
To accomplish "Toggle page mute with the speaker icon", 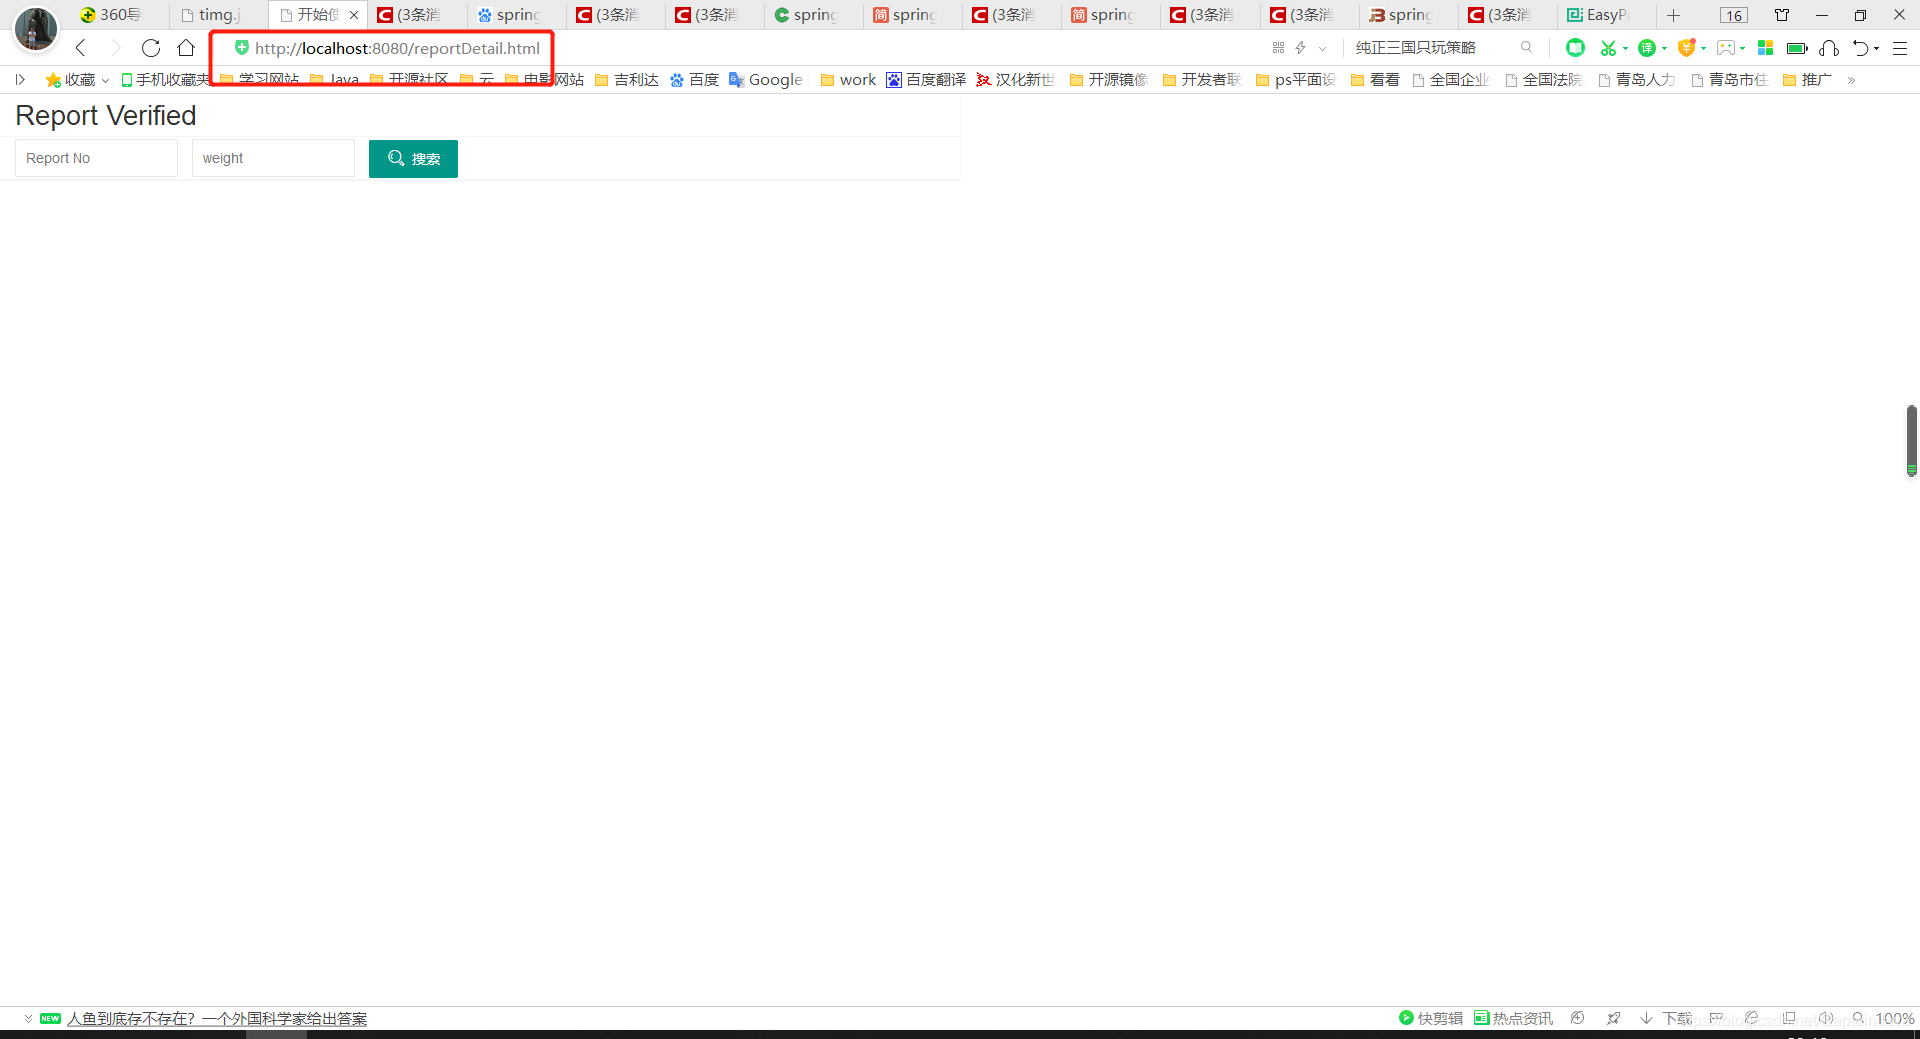I will tap(1826, 1017).
